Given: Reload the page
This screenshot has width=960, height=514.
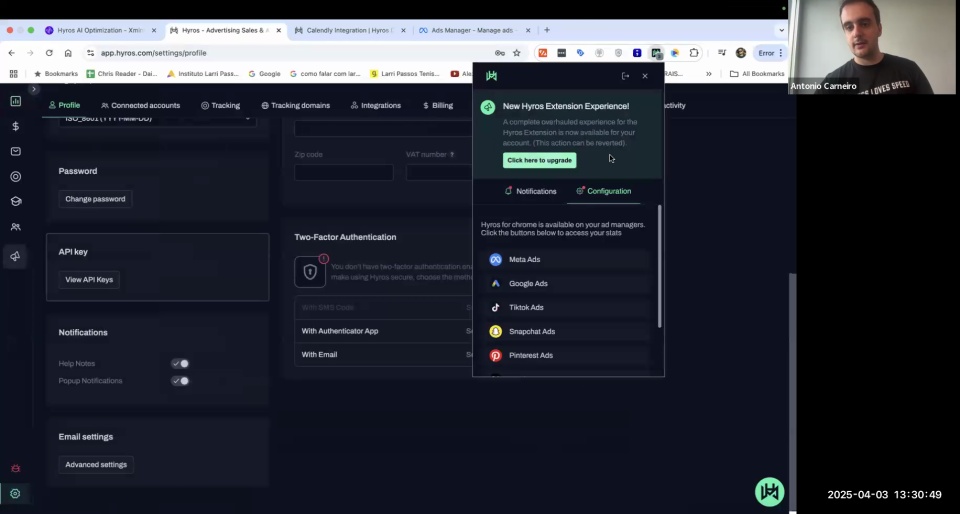Looking at the screenshot, I should [49, 53].
